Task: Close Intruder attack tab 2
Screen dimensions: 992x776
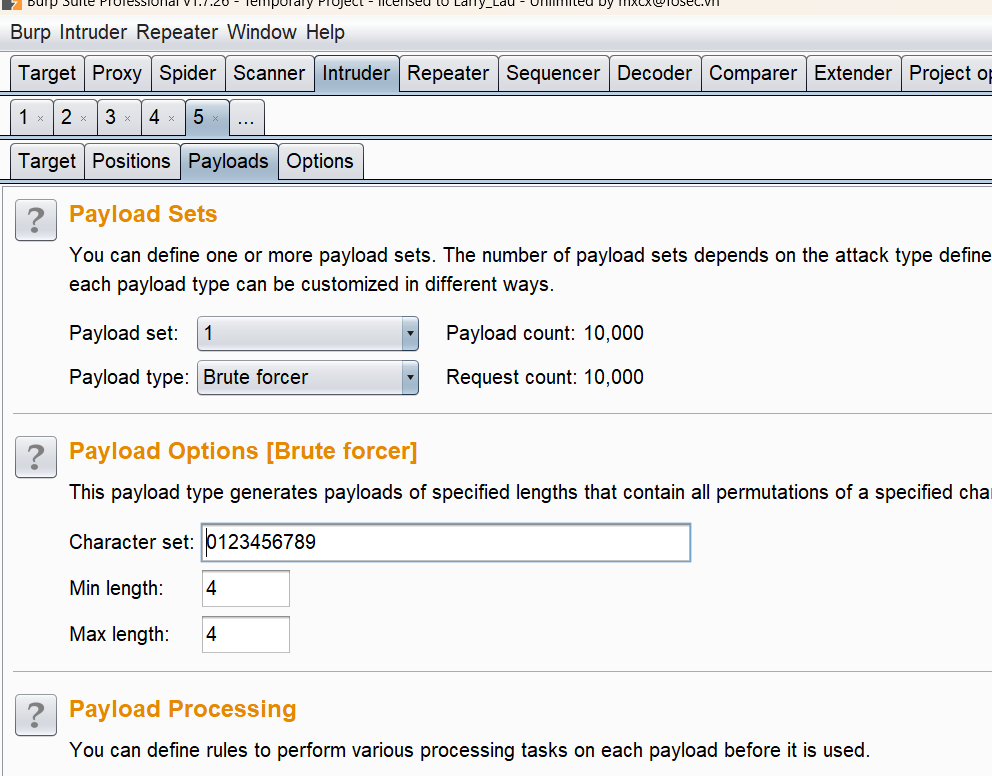Action: (x=84, y=118)
